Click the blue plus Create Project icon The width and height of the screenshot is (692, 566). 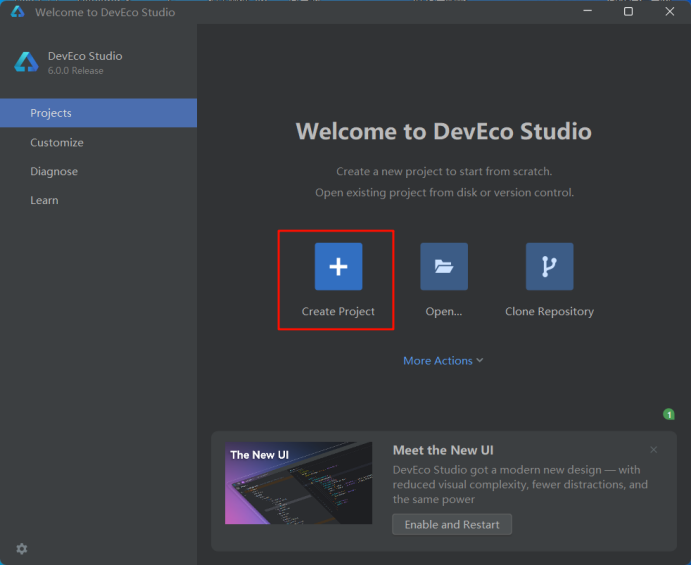[338, 266]
